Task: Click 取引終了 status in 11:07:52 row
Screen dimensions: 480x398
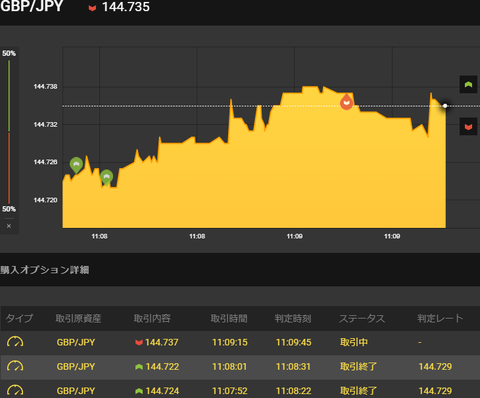Action: click(358, 391)
